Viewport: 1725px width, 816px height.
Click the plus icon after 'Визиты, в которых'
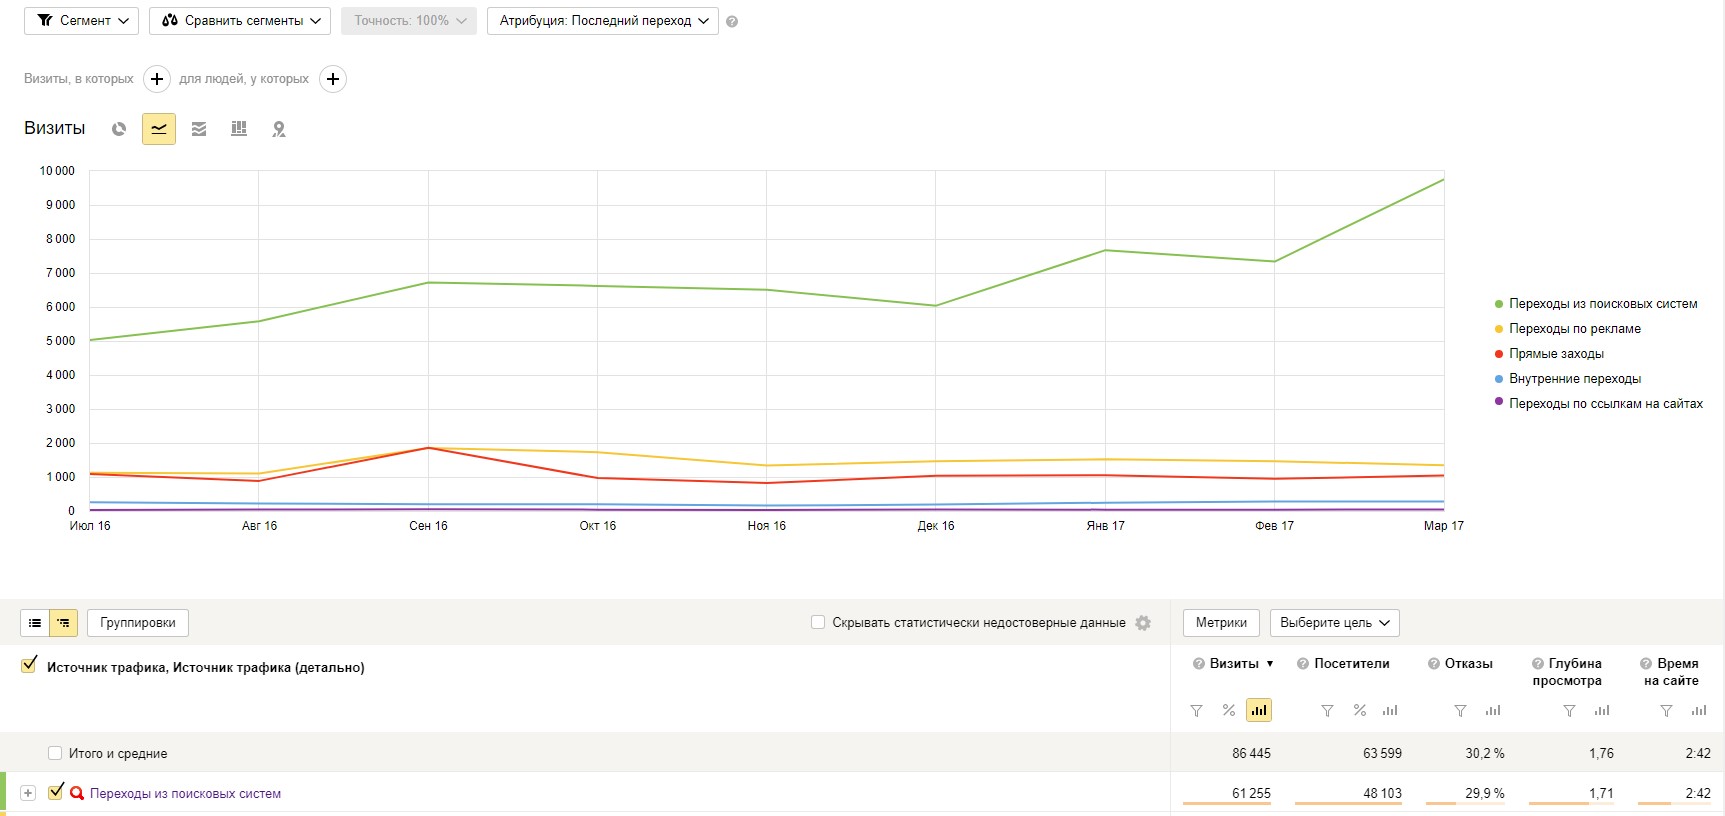(157, 79)
